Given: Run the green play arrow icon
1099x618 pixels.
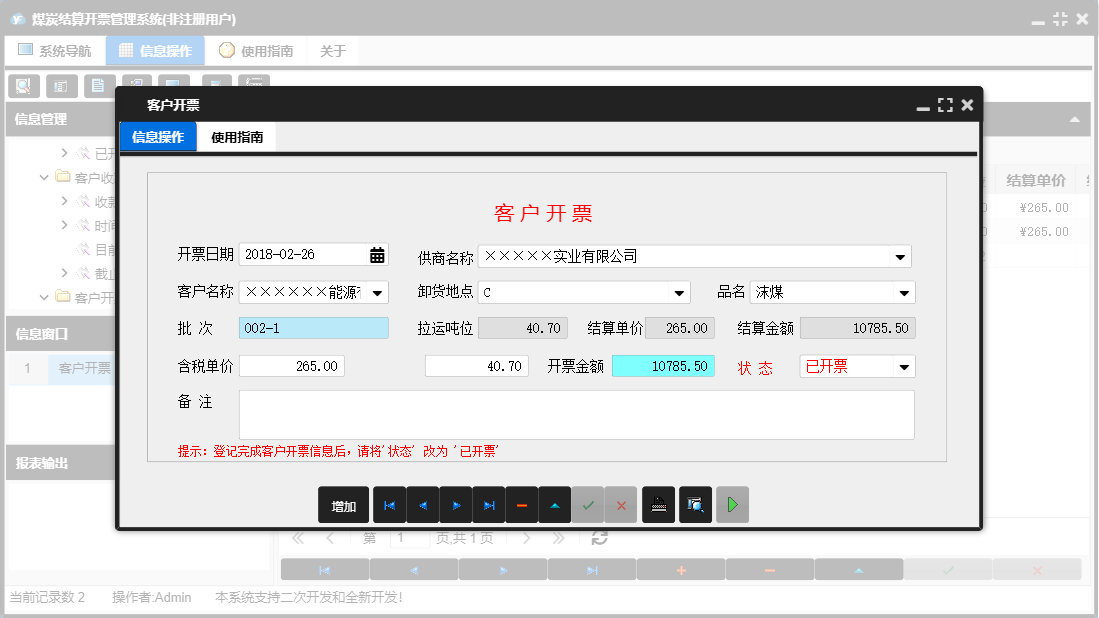Looking at the screenshot, I should (x=731, y=505).
